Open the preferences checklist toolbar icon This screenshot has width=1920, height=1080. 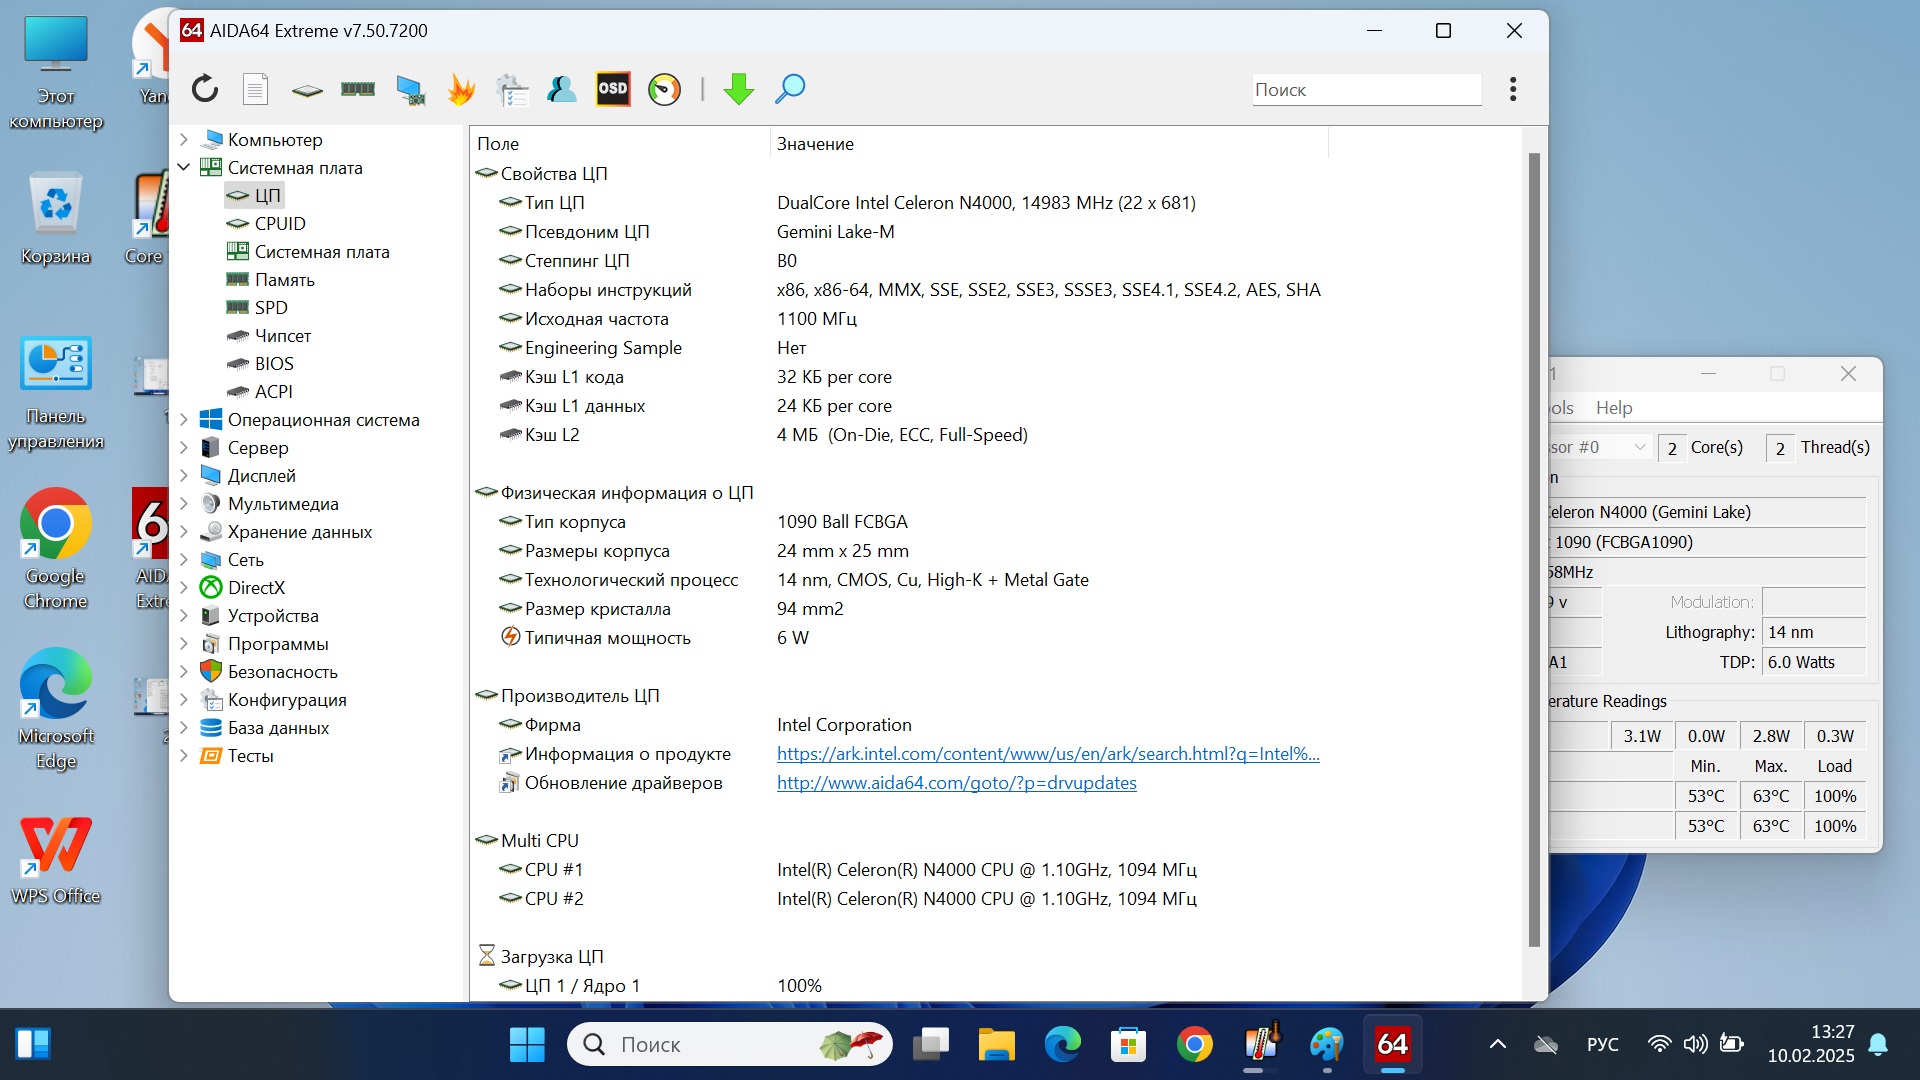click(512, 90)
